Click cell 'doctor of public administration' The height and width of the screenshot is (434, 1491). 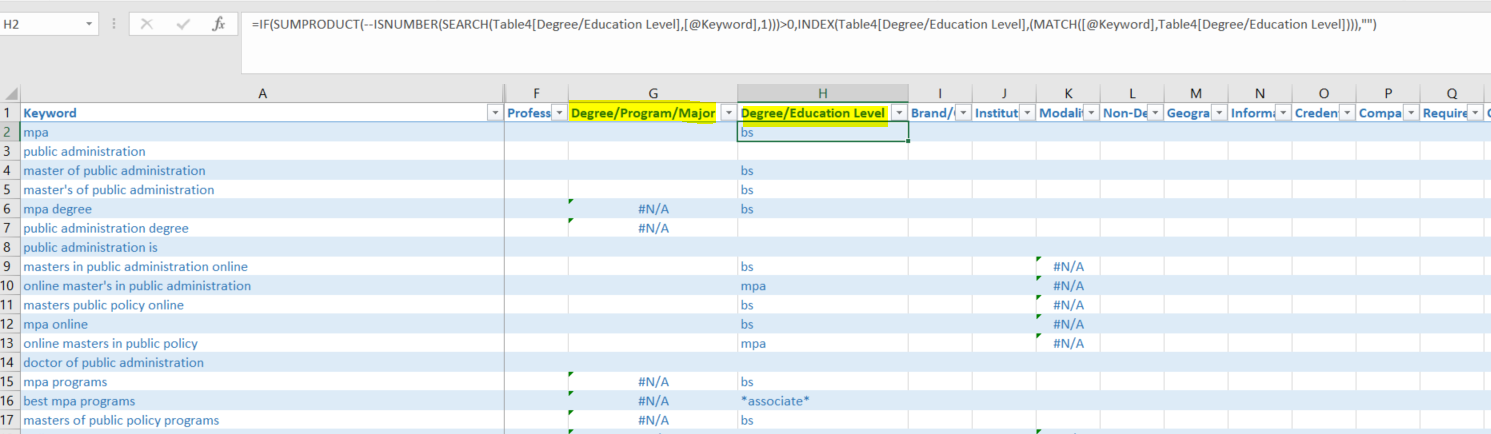(x=262, y=363)
